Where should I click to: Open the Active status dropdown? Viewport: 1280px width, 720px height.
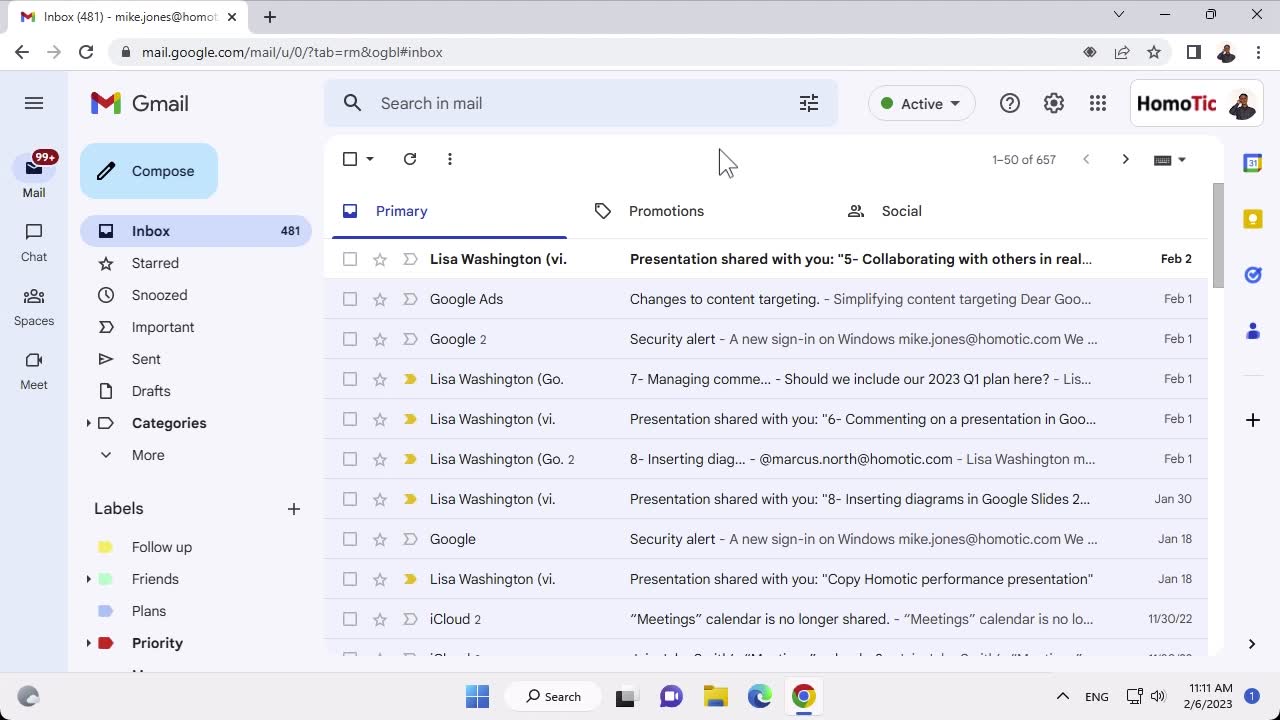921,103
